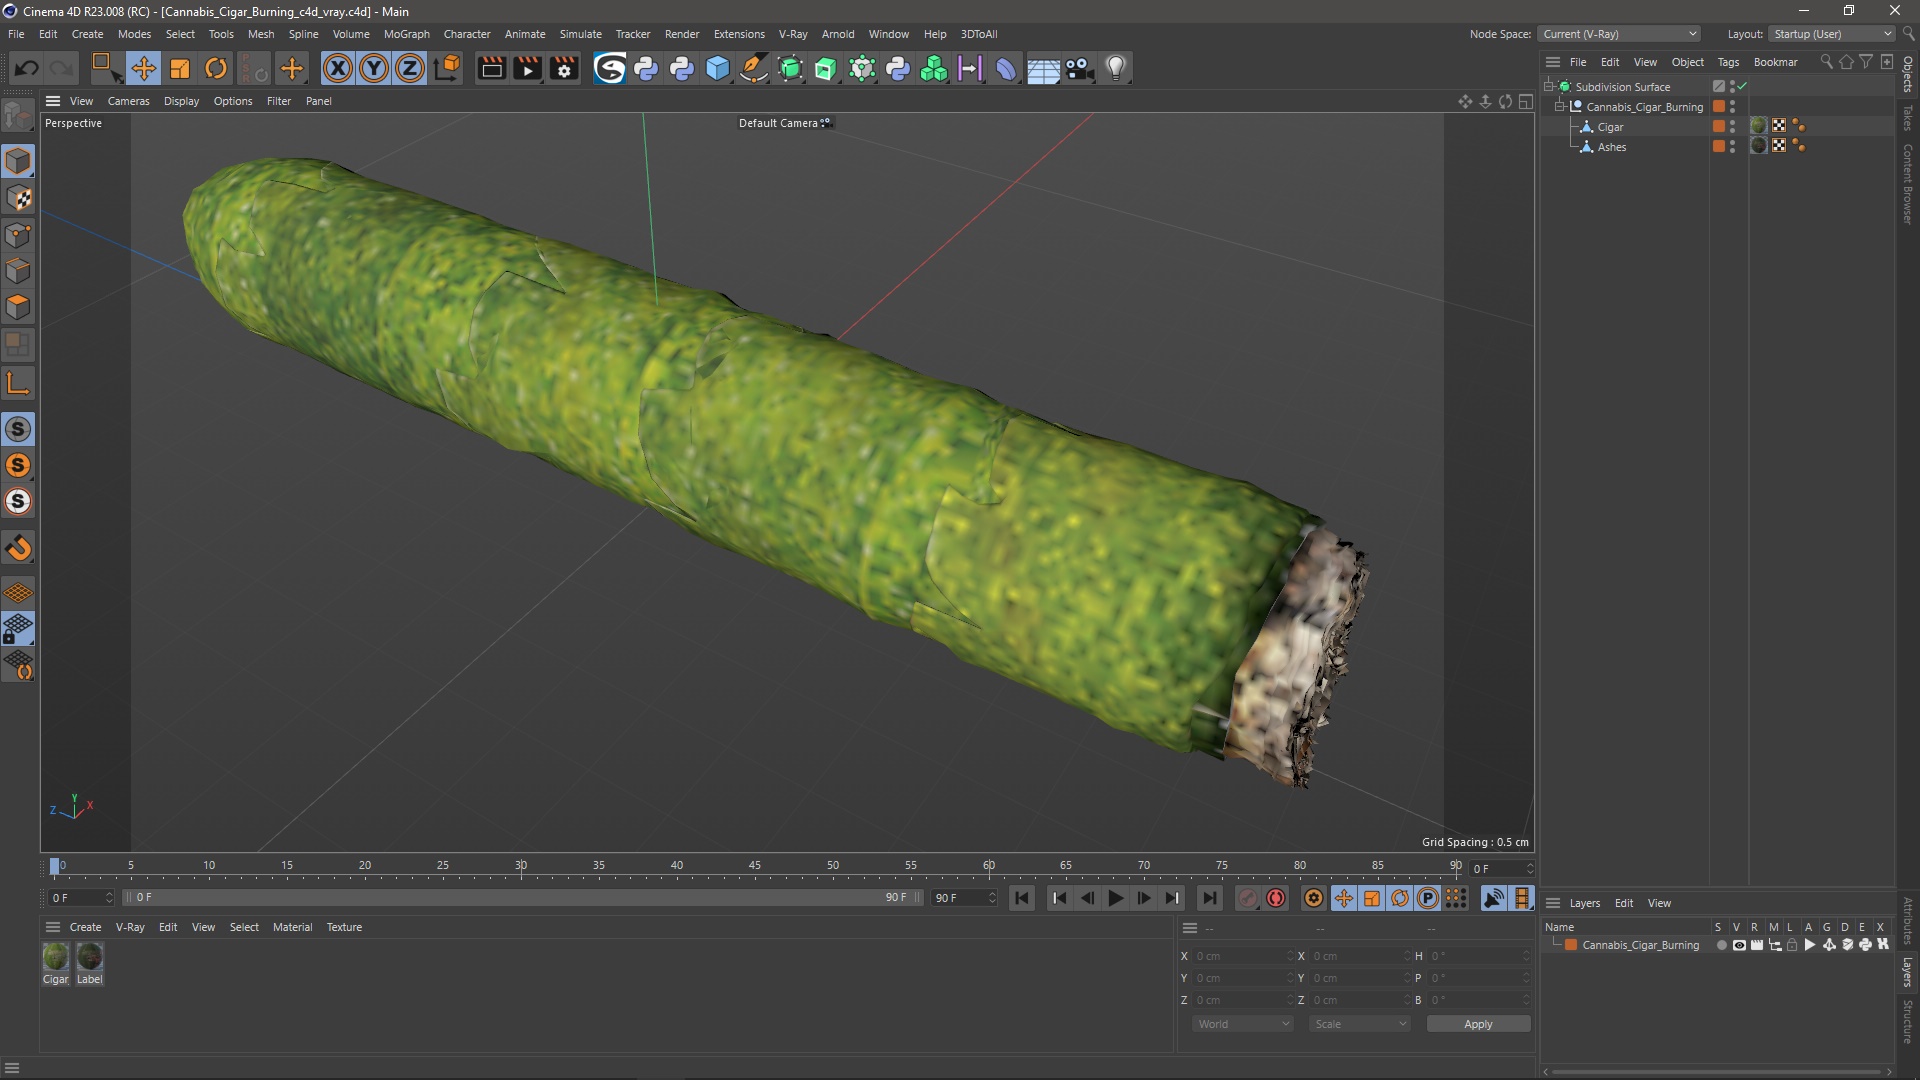Select Polygons mode icon in left toolbar
This screenshot has height=1080, width=1920.
[18, 308]
